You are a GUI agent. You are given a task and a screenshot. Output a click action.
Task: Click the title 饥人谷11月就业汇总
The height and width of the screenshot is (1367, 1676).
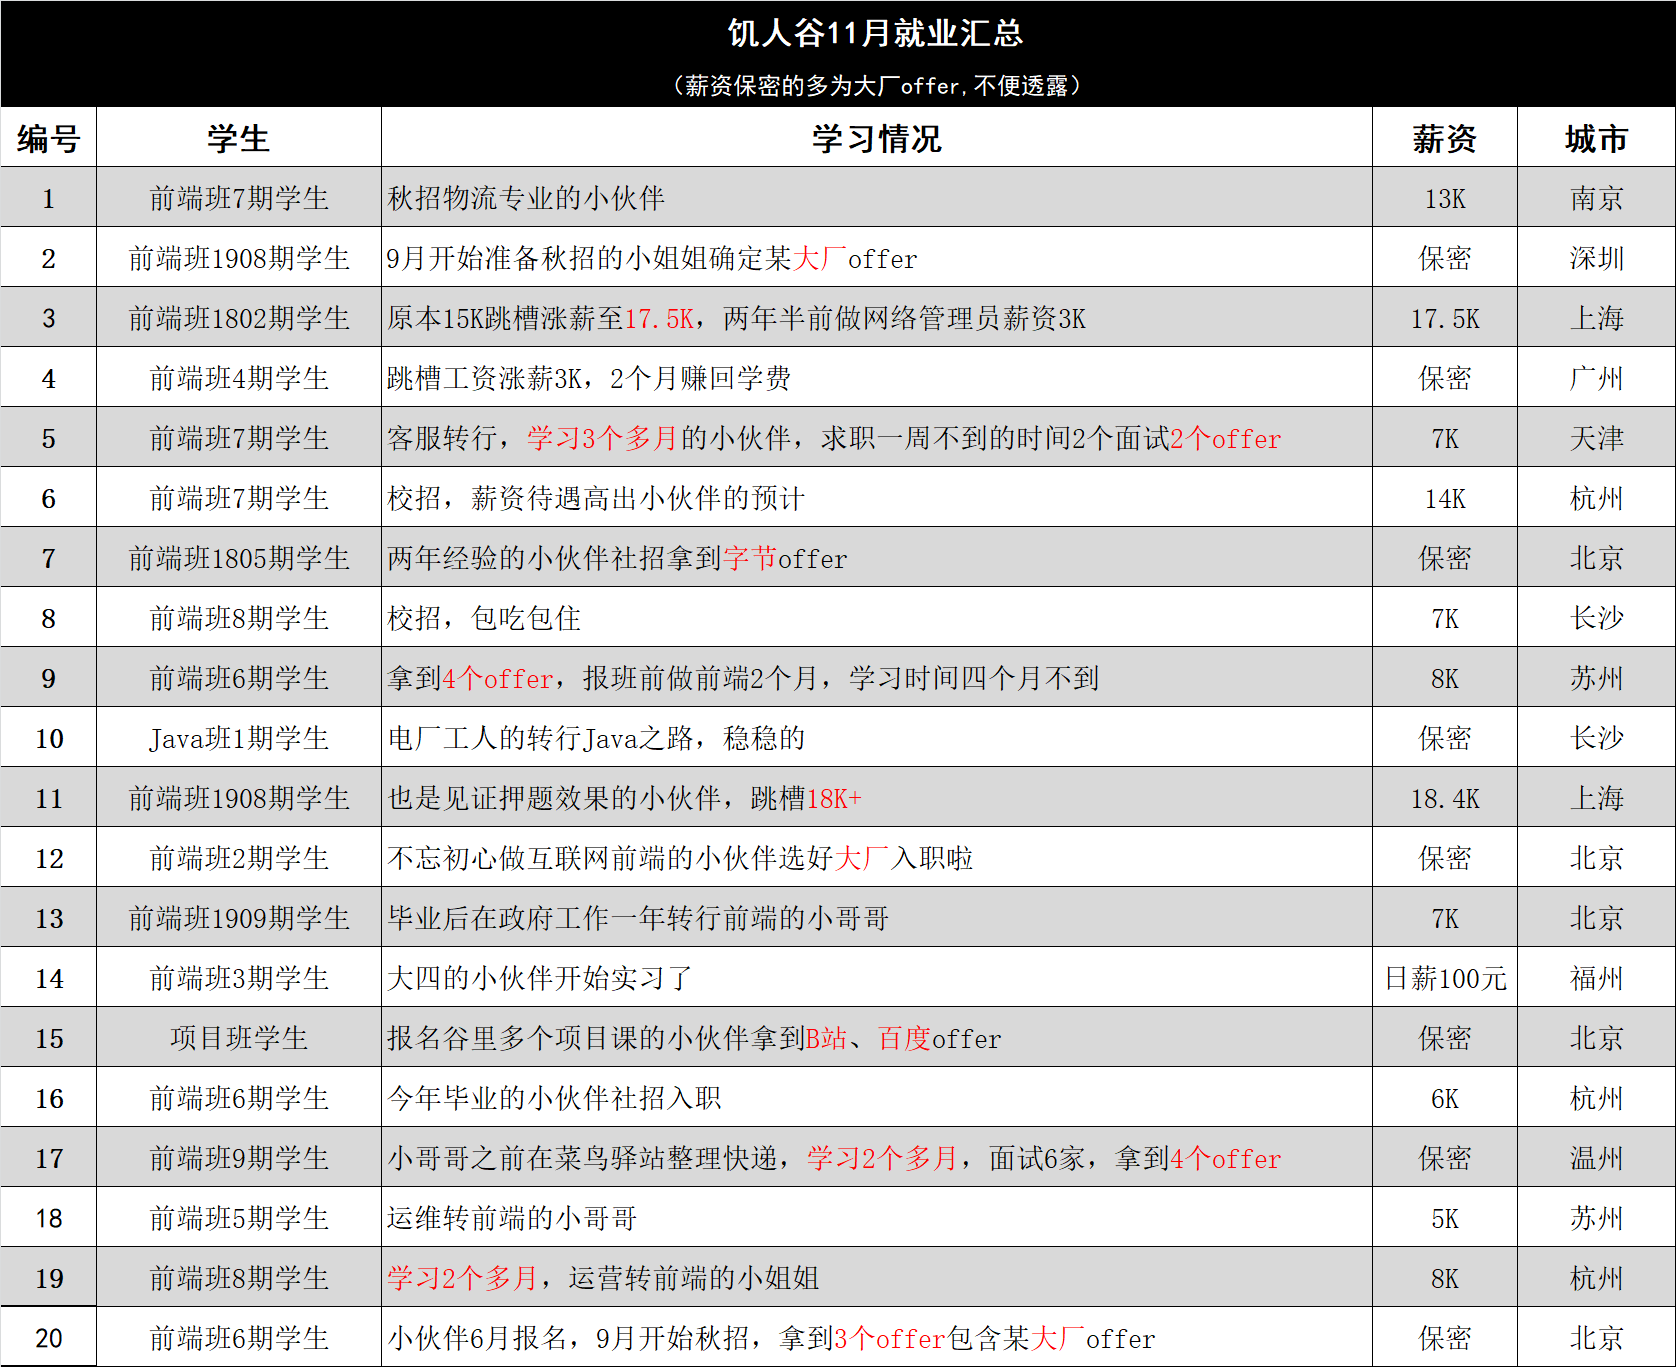click(x=875, y=33)
